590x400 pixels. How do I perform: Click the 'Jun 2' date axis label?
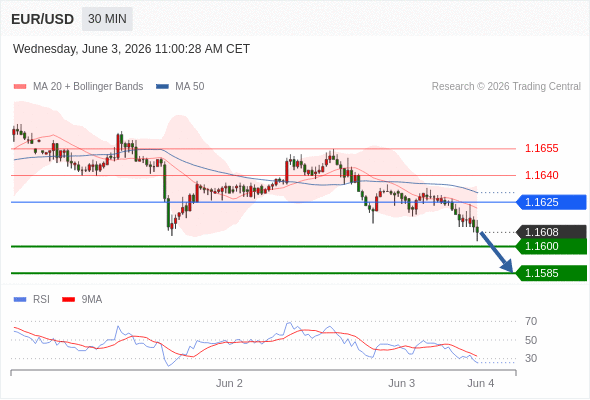click(229, 383)
